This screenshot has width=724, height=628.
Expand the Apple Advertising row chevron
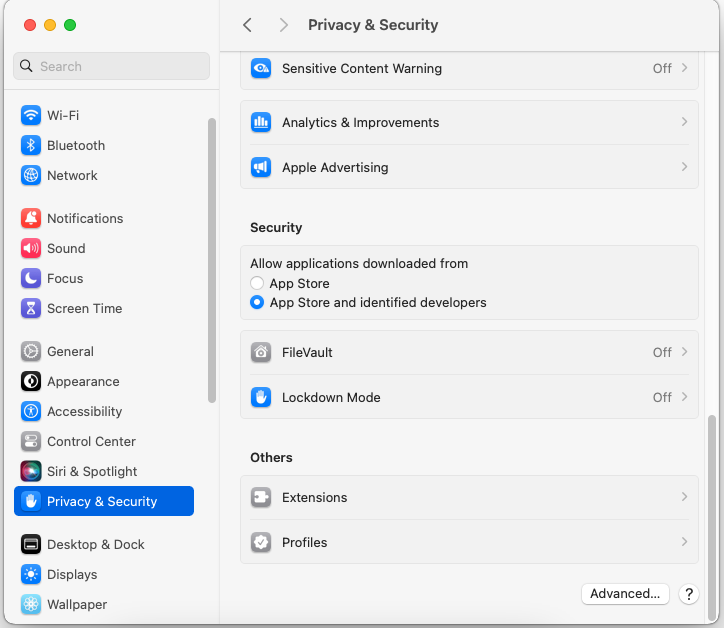click(684, 167)
